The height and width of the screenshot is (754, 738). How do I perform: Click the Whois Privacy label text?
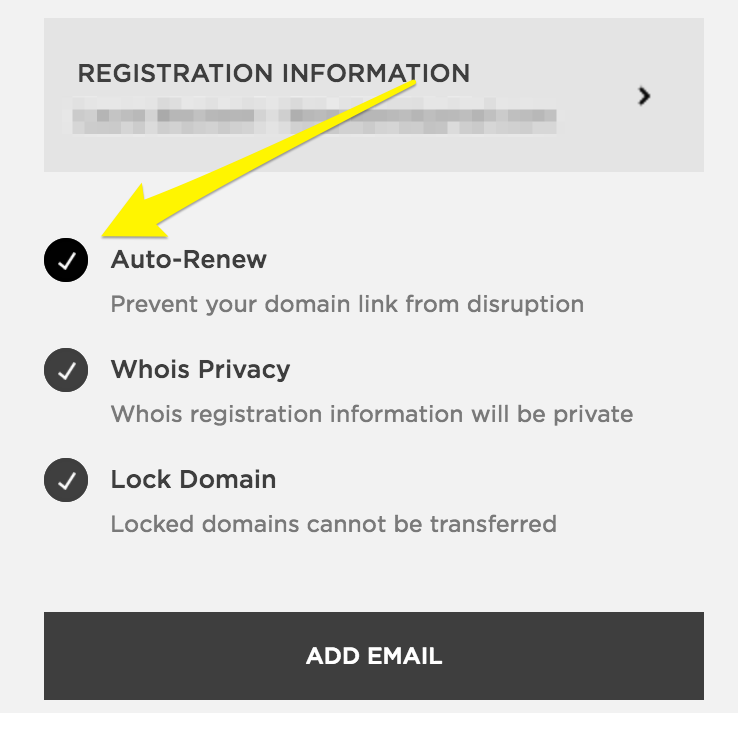(x=200, y=370)
